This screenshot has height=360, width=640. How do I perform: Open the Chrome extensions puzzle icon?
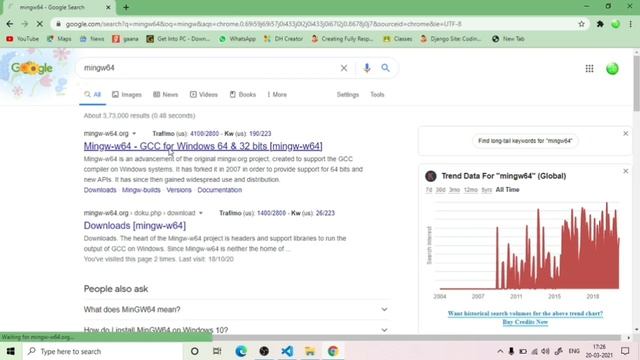click(x=600, y=24)
